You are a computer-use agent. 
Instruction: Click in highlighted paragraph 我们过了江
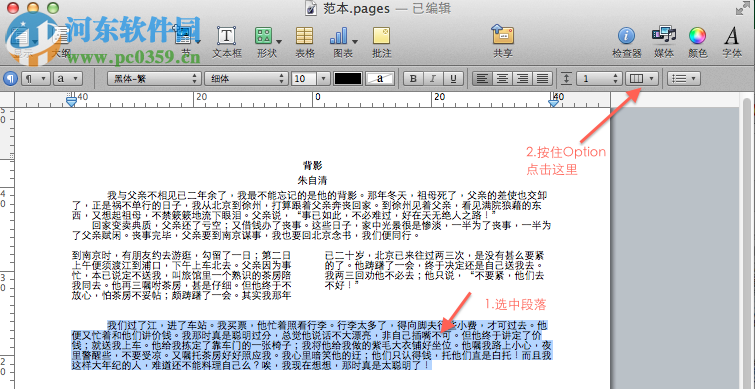click(x=312, y=345)
